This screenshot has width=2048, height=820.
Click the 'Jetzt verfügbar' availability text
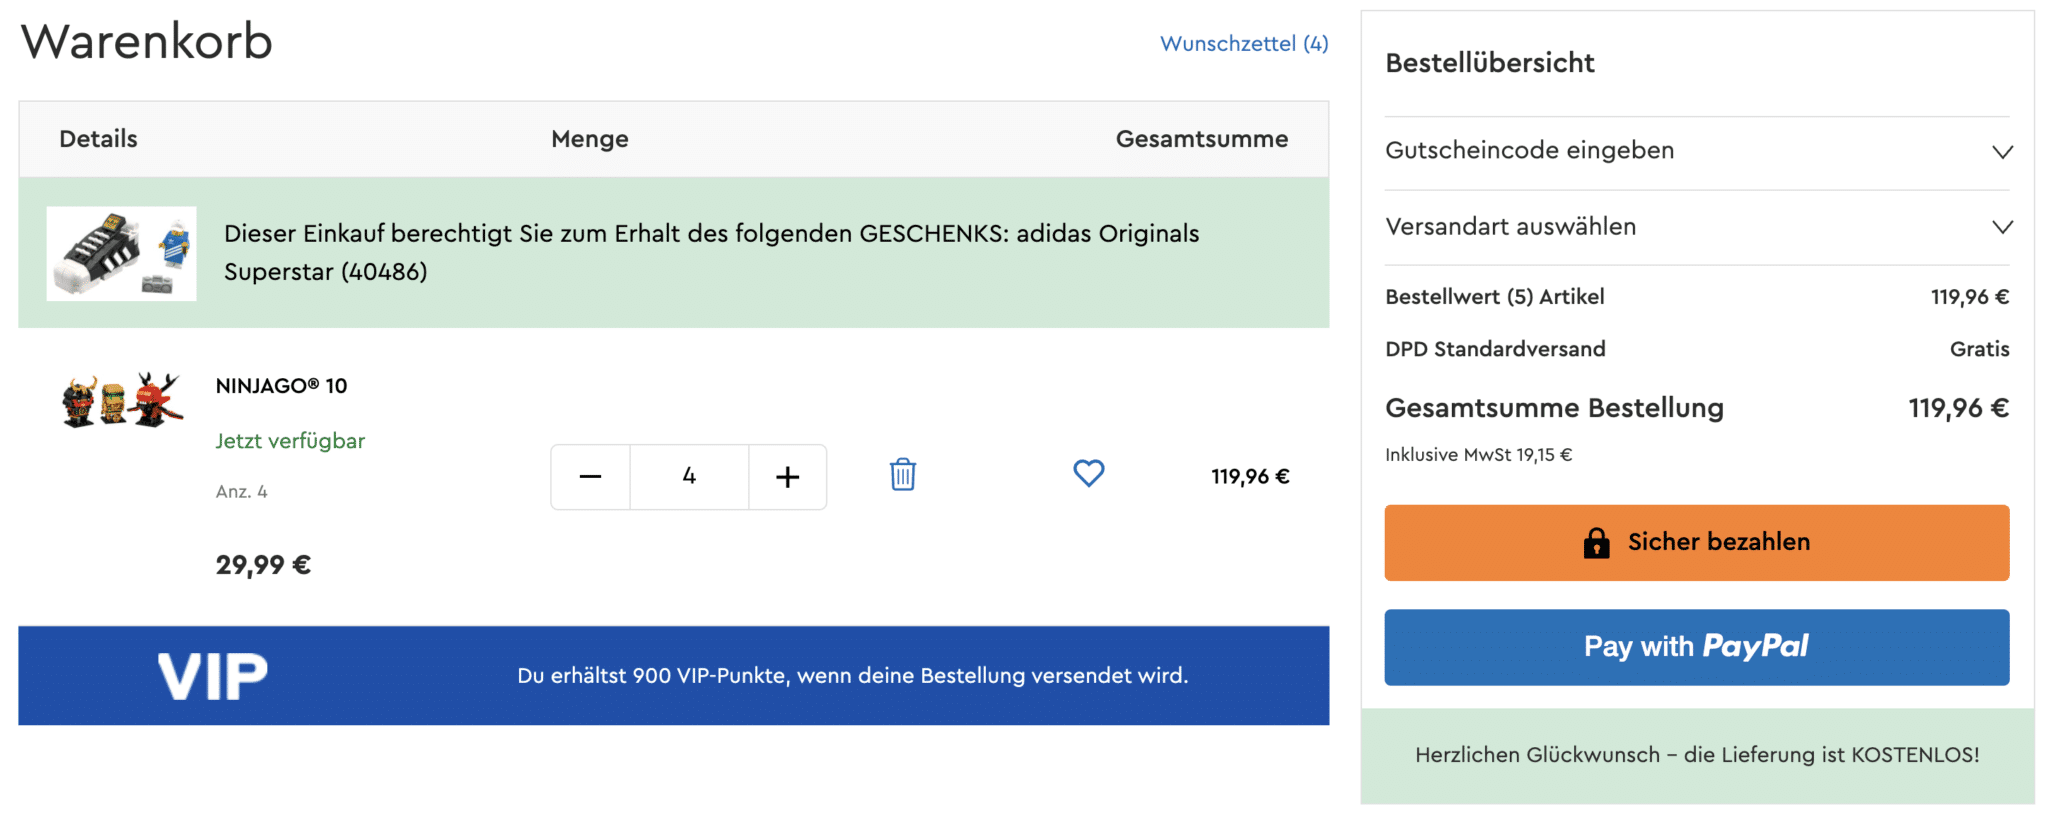(x=290, y=441)
